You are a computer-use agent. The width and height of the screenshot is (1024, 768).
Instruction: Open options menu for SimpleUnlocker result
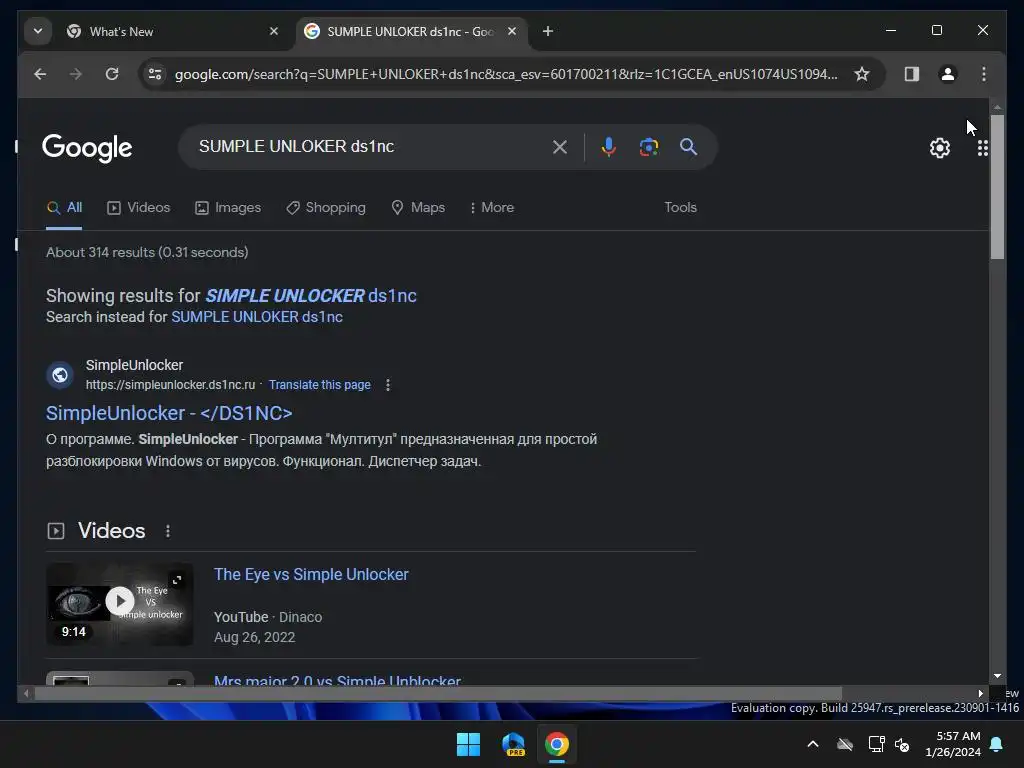click(388, 385)
